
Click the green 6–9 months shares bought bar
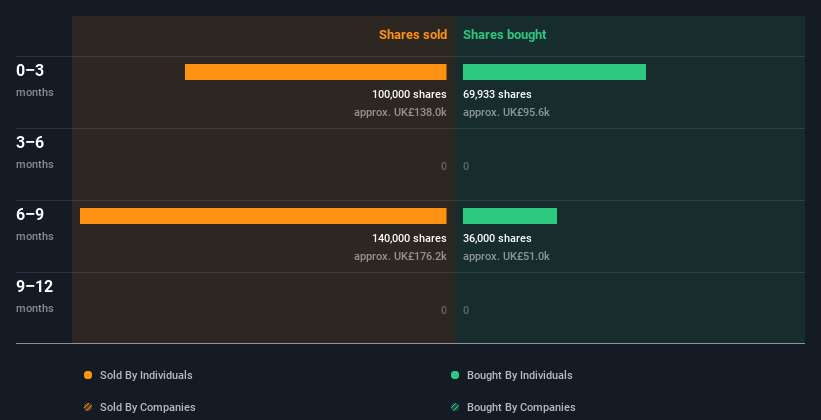[x=509, y=216]
